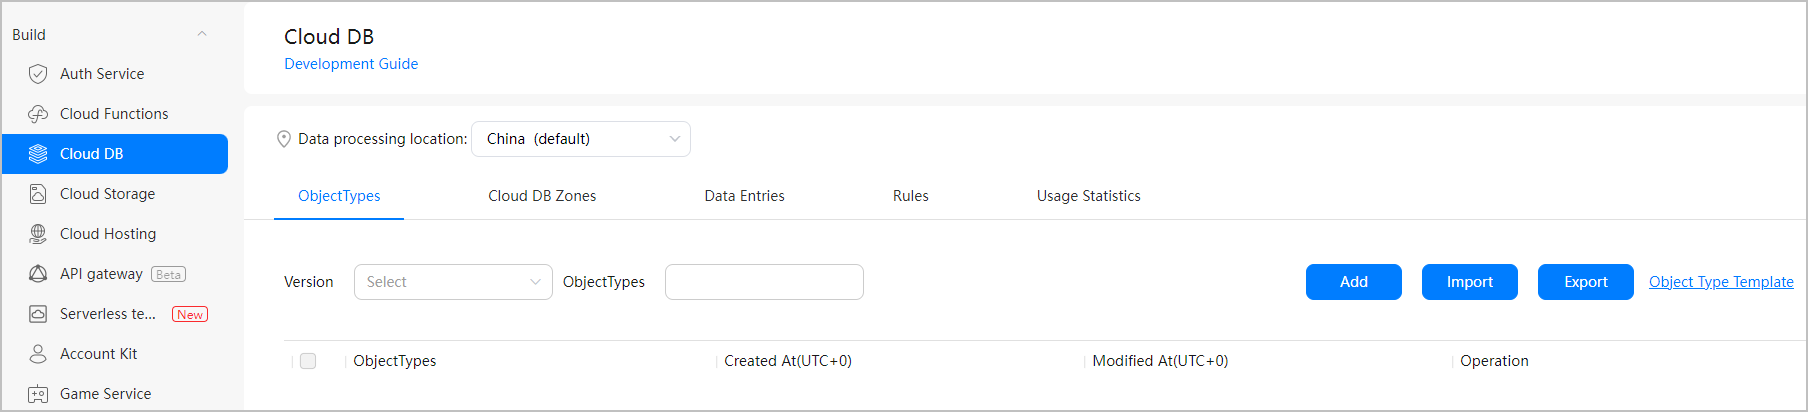1808x412 pixels.
Task: Collapse the Build section chevron
Action: point(202,34)
